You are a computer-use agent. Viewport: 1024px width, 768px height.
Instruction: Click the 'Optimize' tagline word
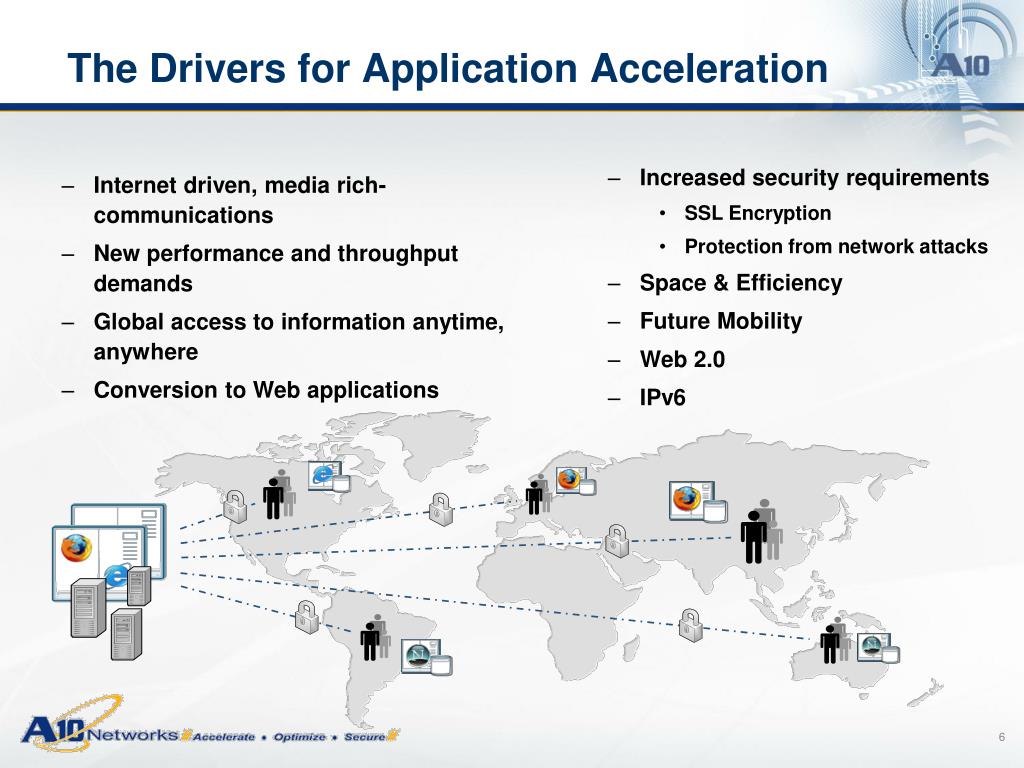[299, 737]
